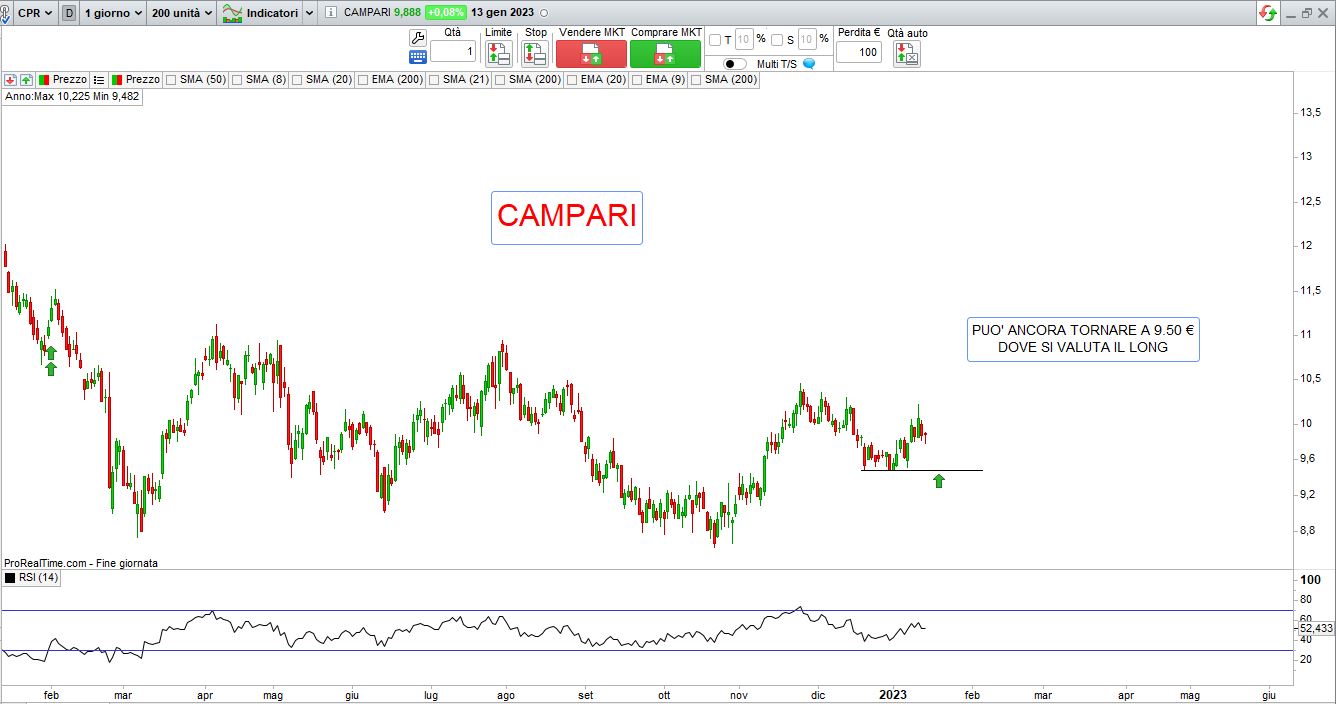
Task: Toggle the Multi T/S switch
Action: [x=736, y=63]
